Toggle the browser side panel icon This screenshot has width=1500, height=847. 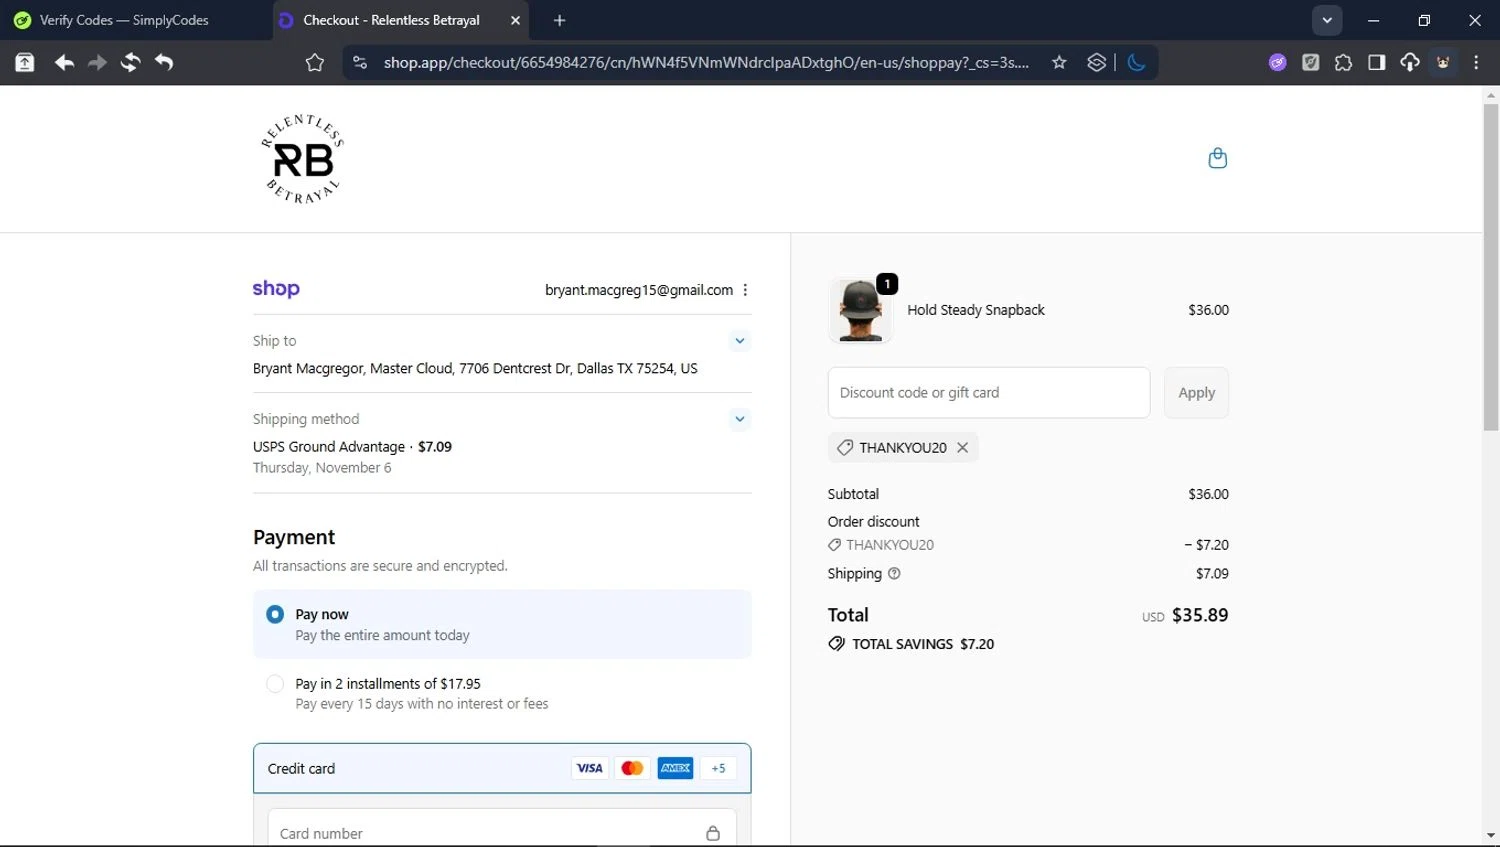tap(1376, 62)
